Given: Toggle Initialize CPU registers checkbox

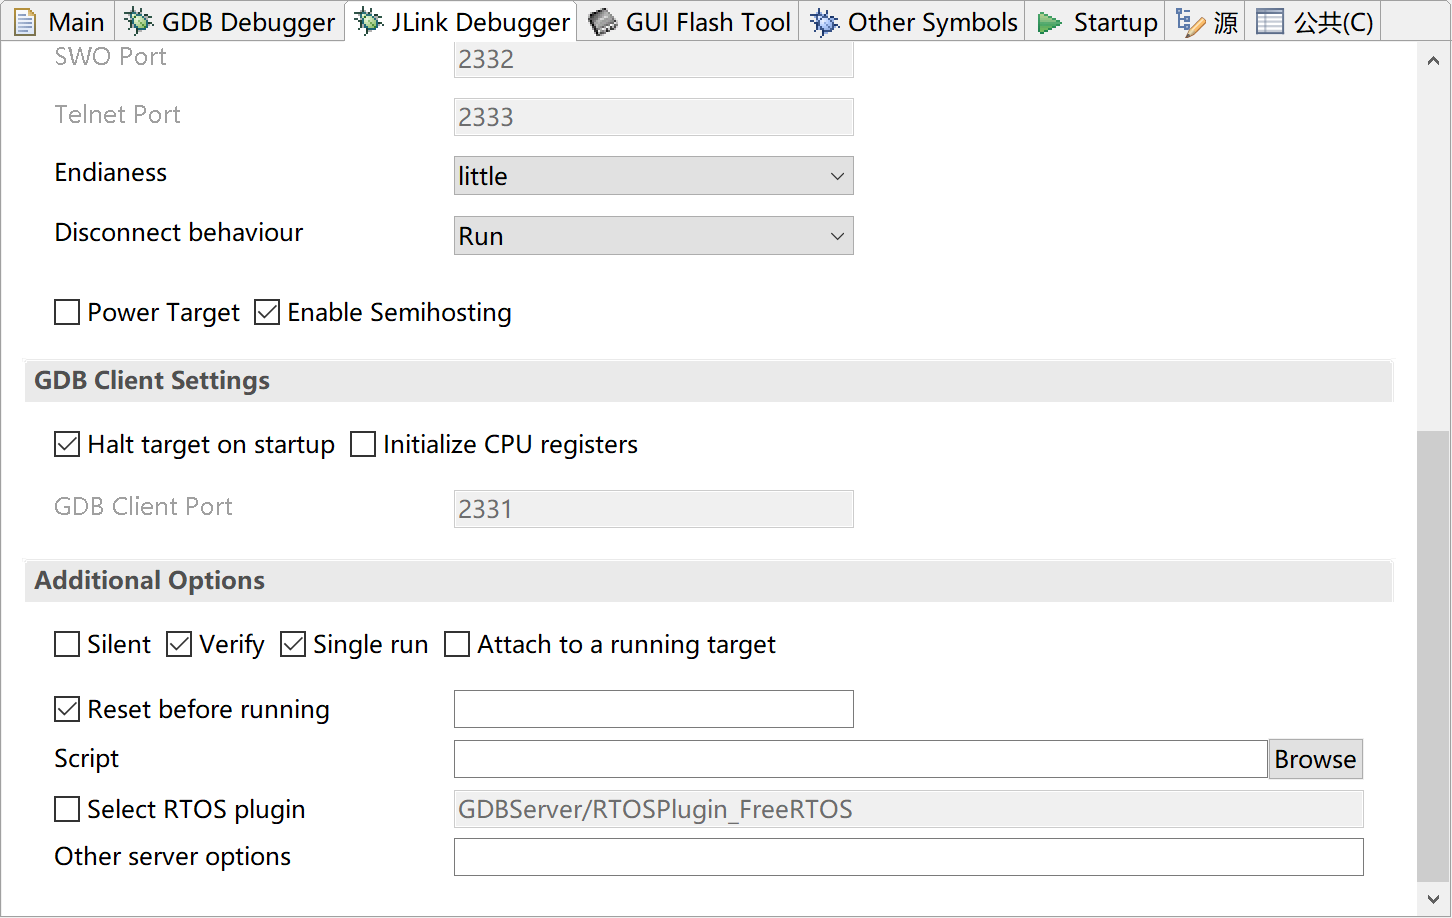Looking at the screenshot, I should [x=363, y=444].
